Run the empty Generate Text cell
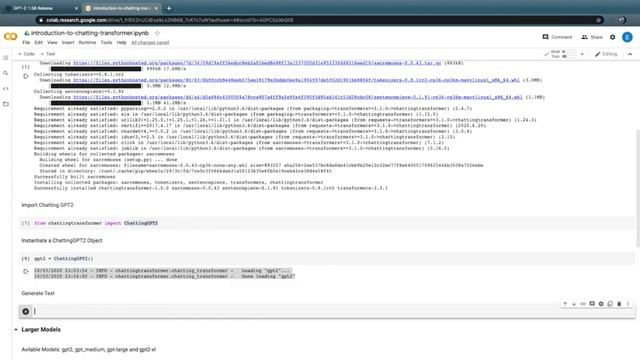Image resolution: width=640 pixels, height=360 pixels. tap(26, 311)
